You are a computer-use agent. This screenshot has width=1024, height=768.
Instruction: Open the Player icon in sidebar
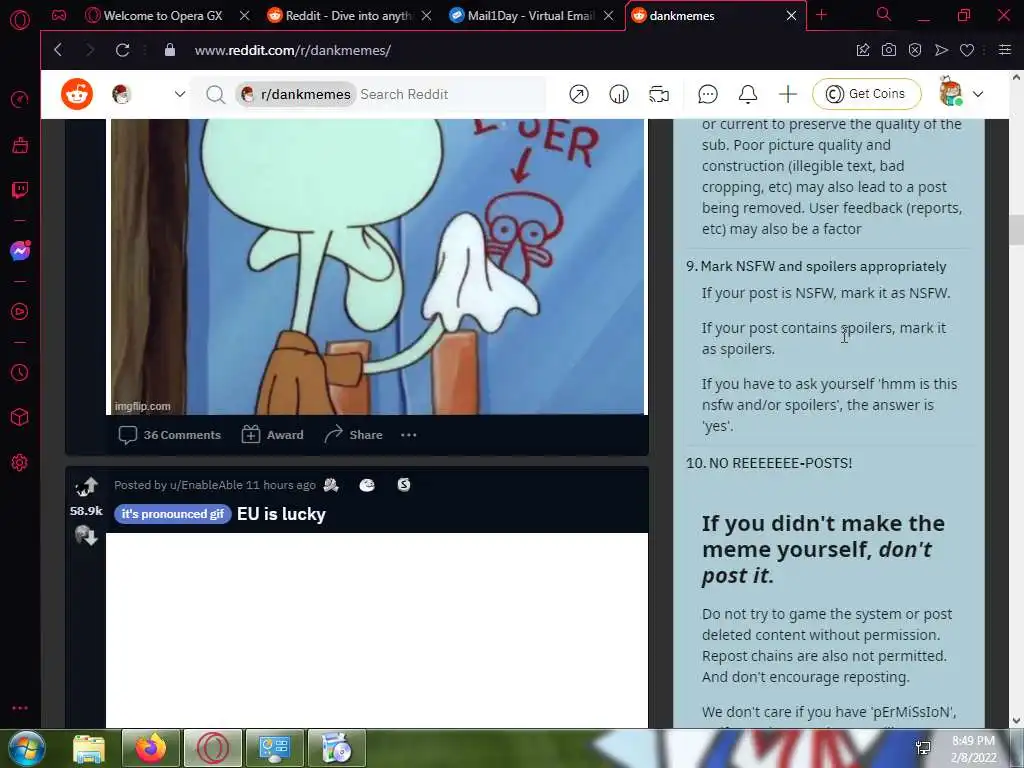(20, 312)
